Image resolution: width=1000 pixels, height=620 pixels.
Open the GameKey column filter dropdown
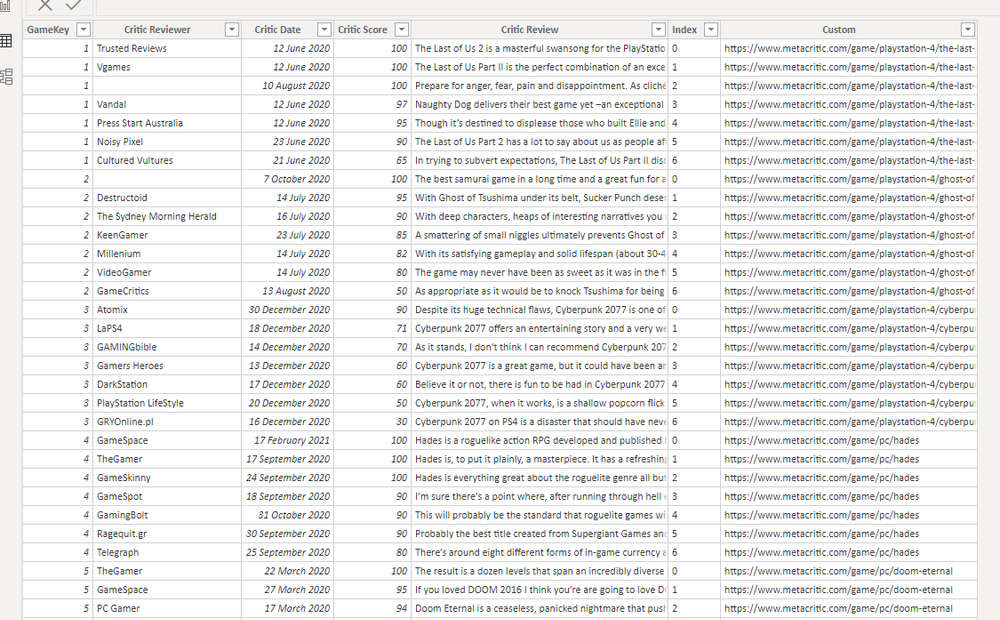coord(84,29)
